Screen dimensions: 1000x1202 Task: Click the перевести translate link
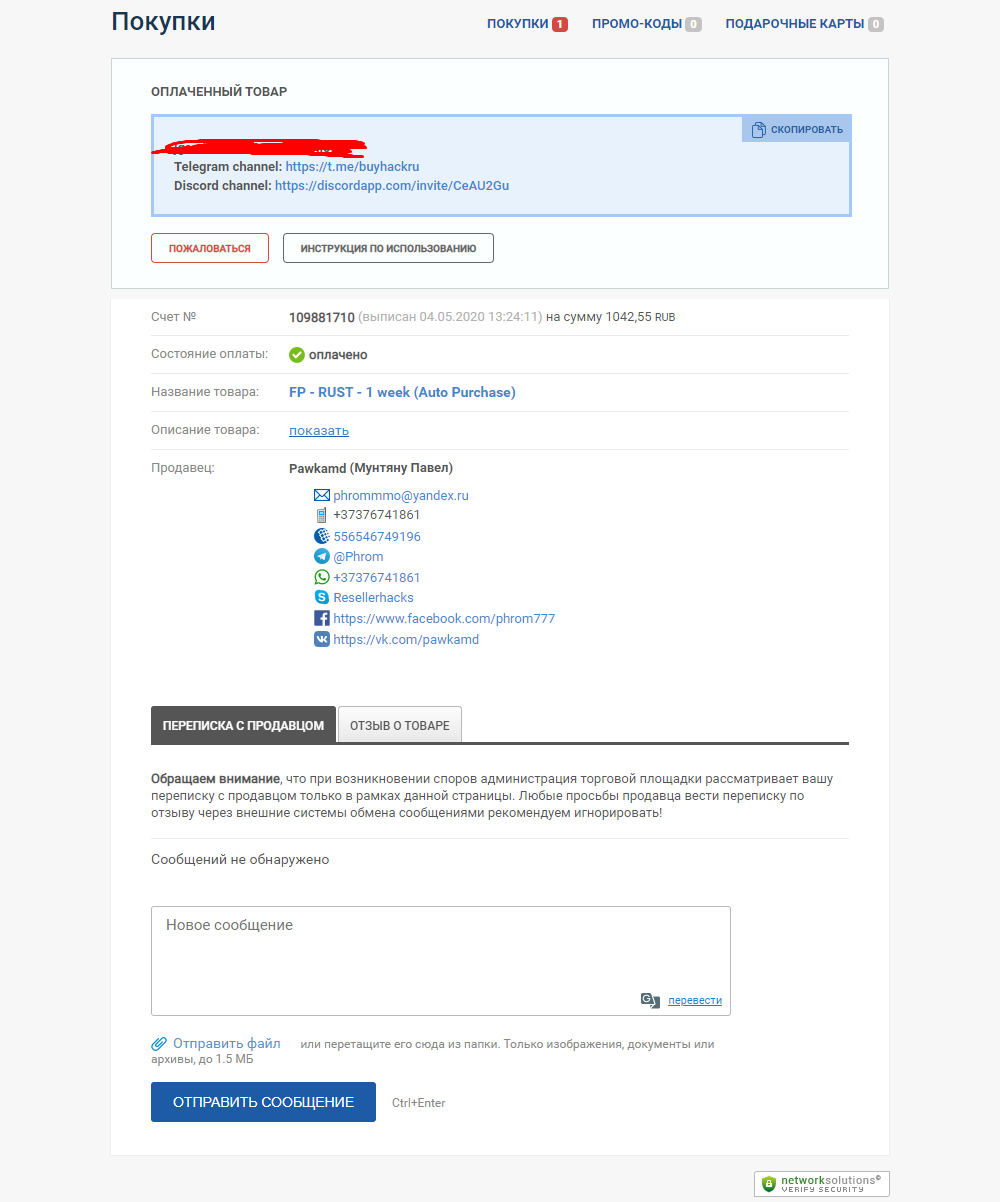tap(694, 1000)
